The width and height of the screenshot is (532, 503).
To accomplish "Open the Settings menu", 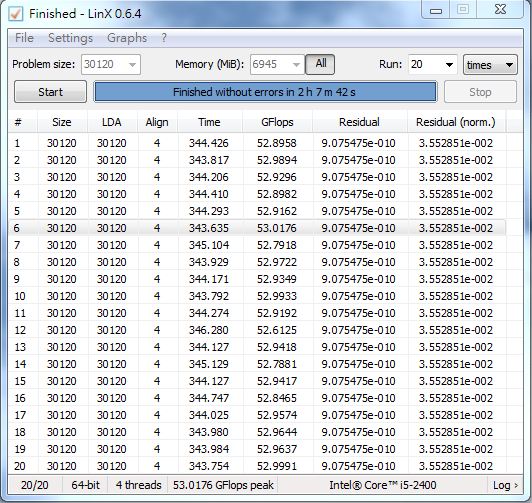I will (70, 38).
